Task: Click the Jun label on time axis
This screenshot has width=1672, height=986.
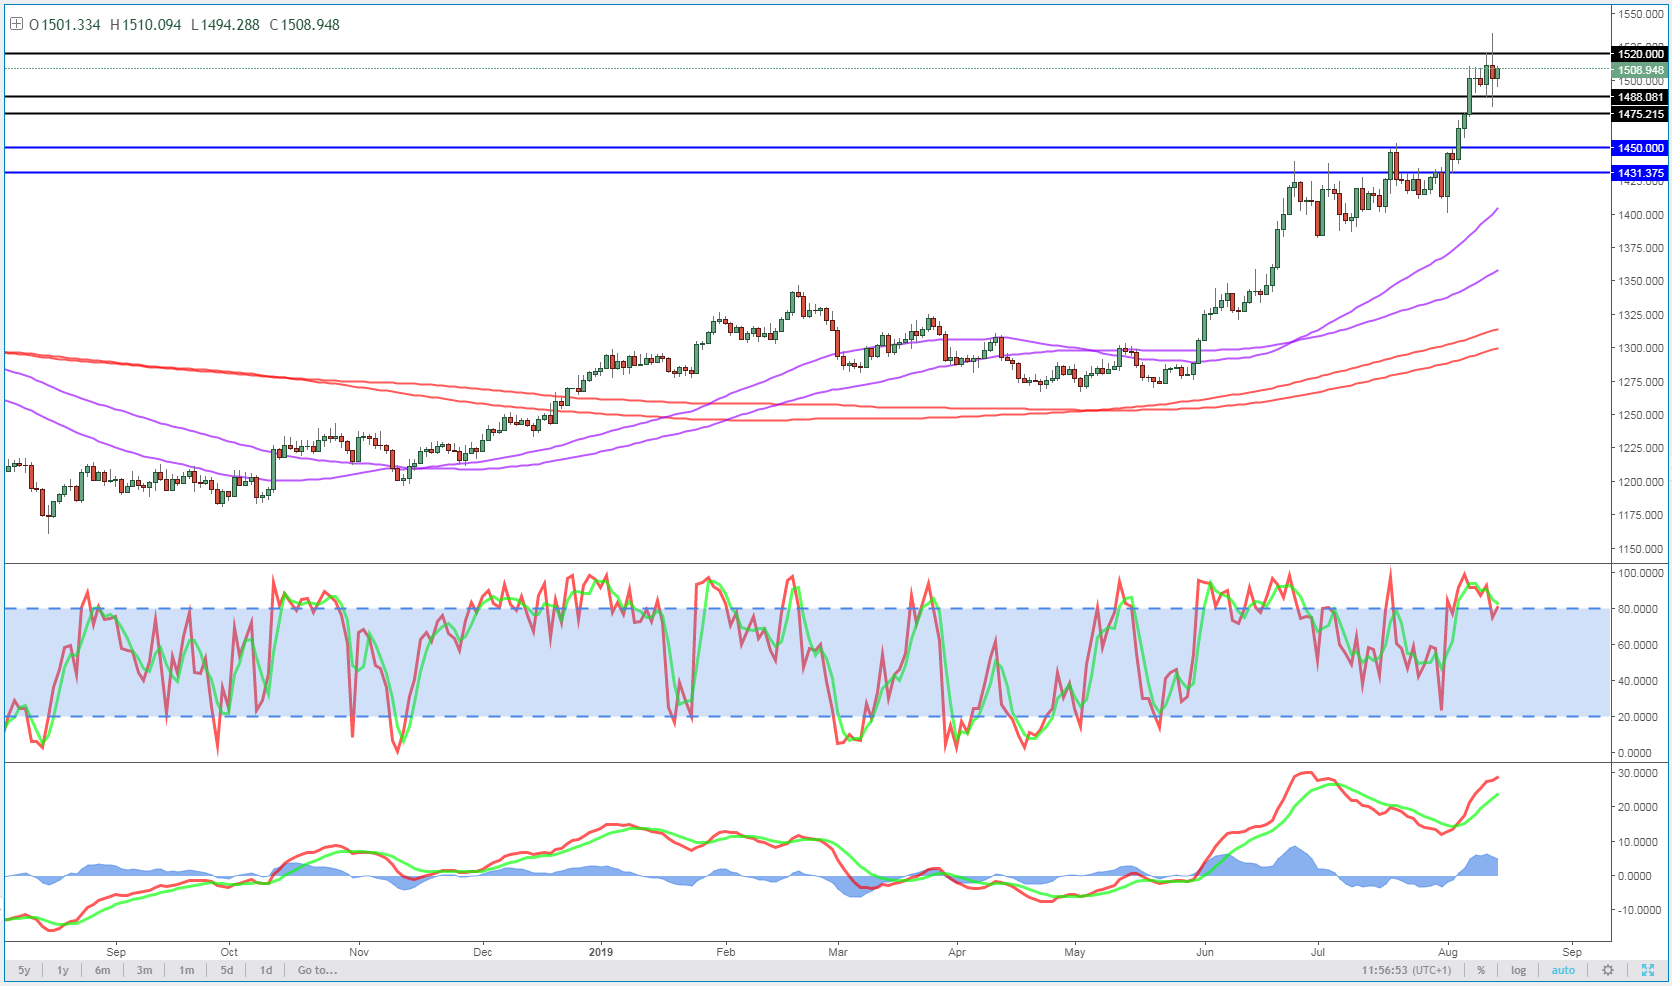Action: [1205, 952]
